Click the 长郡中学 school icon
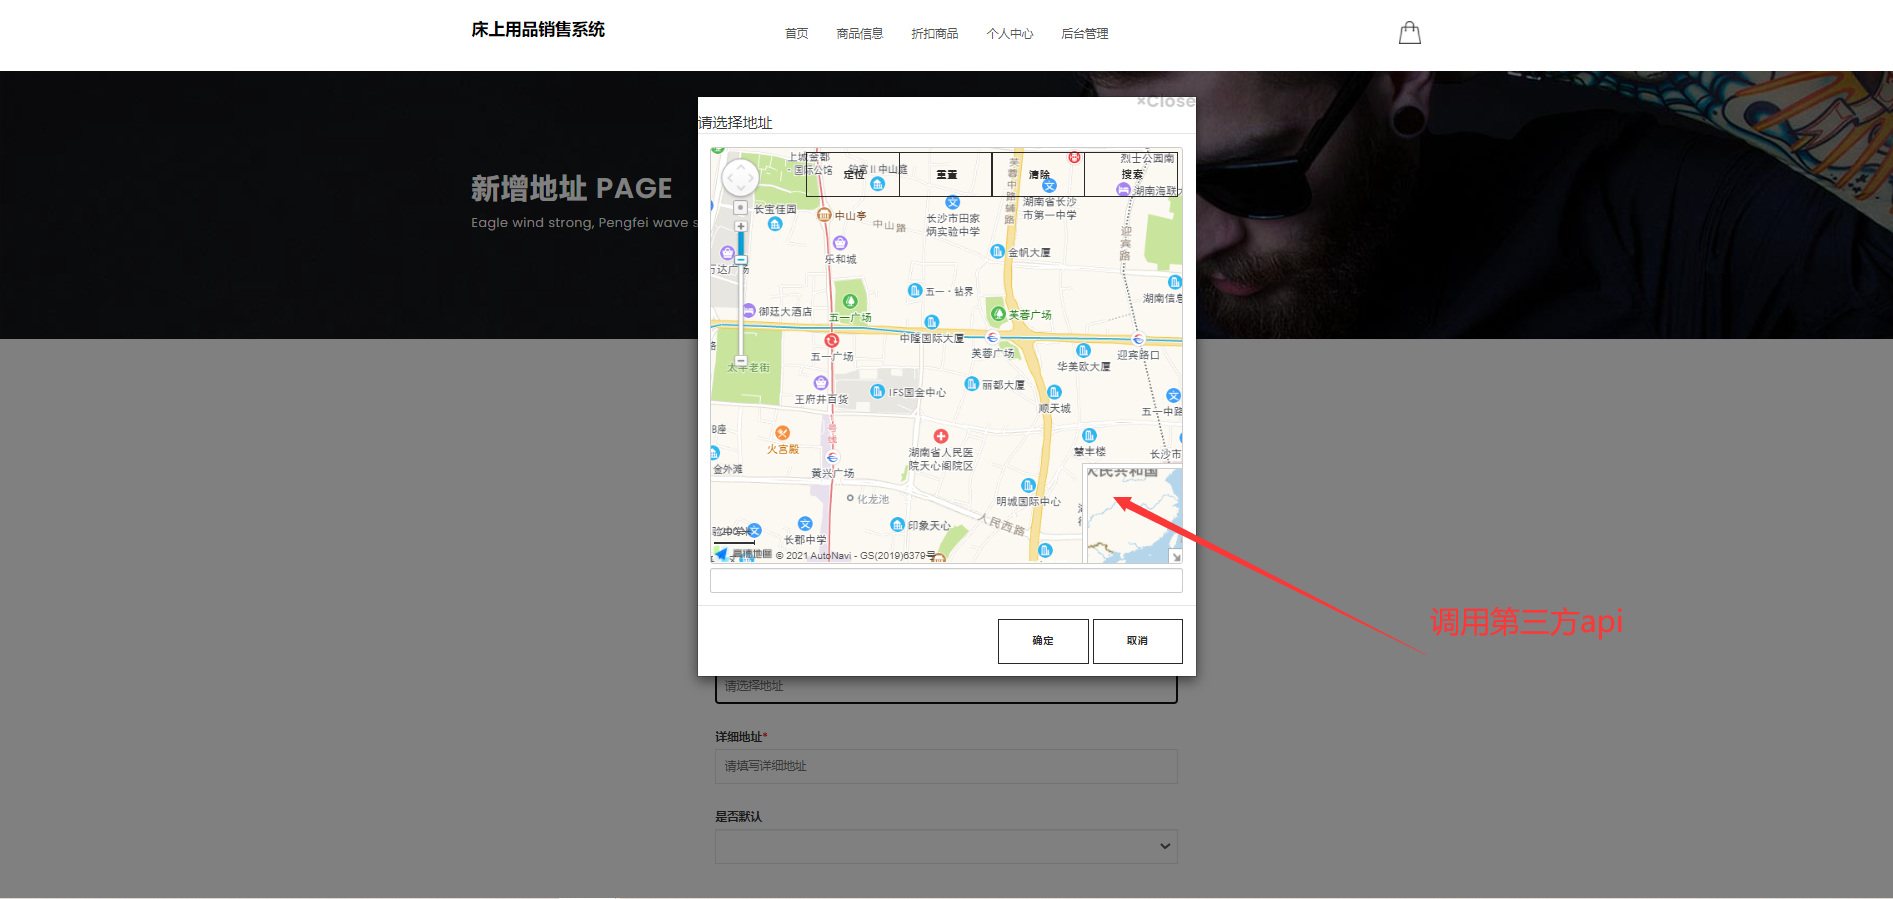This screenshot has width=1893, height=899. click(x=805, y=524)
